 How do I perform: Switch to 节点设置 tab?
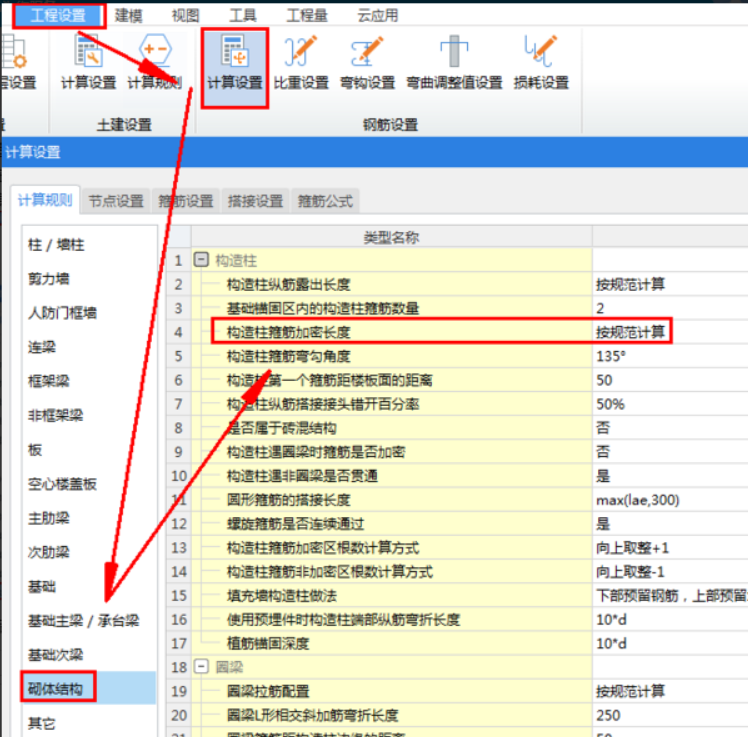(116, 201)
